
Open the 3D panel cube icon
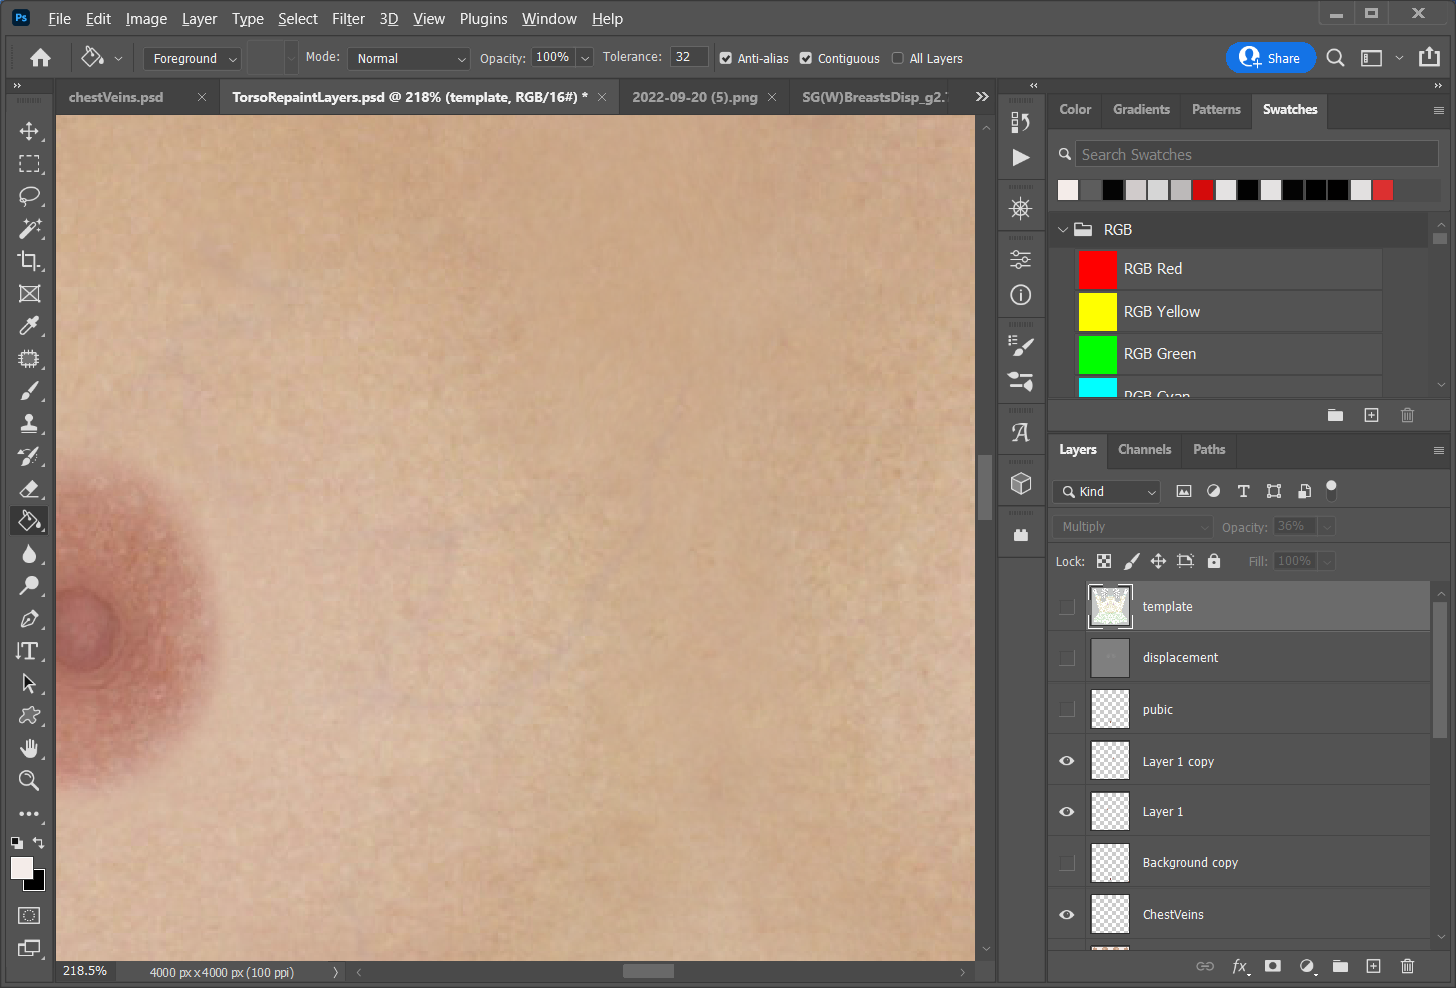[1020, 484]
